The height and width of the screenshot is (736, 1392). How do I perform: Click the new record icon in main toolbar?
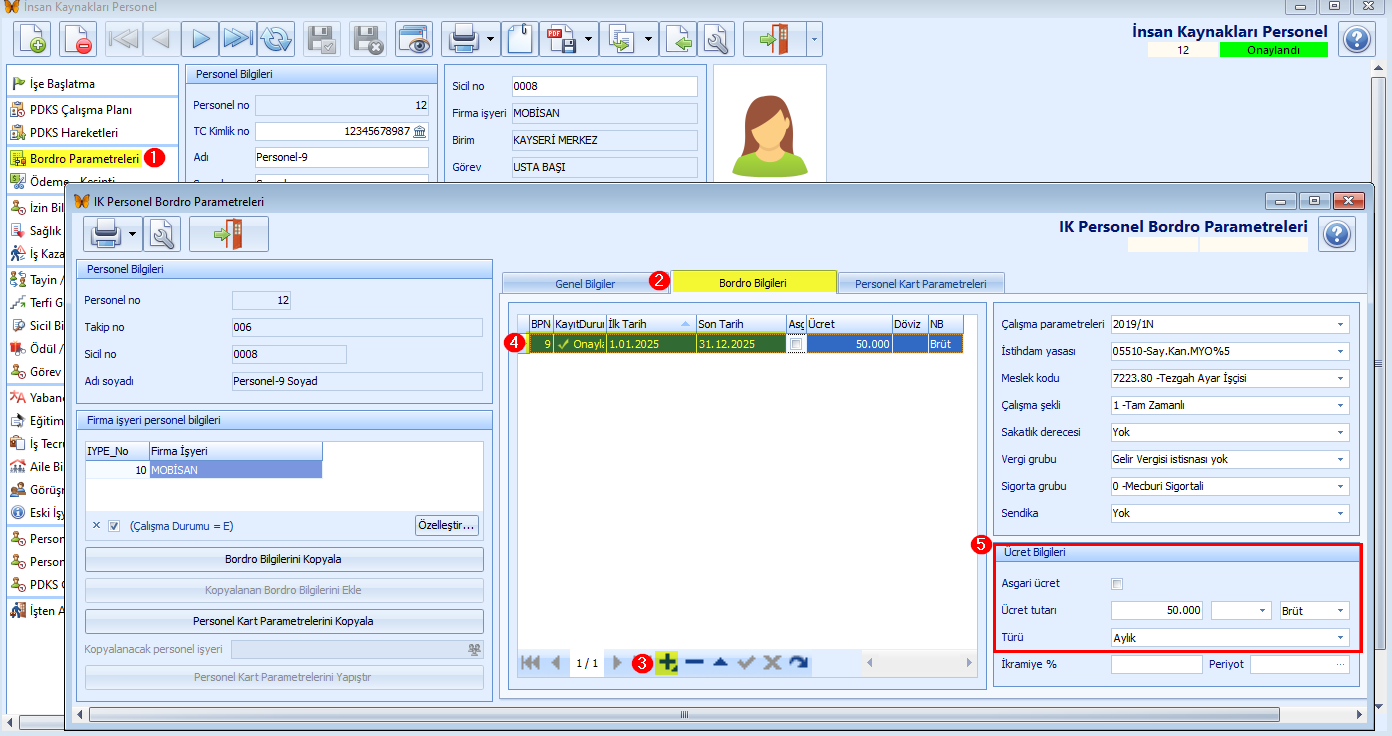(x=33, y=40)
